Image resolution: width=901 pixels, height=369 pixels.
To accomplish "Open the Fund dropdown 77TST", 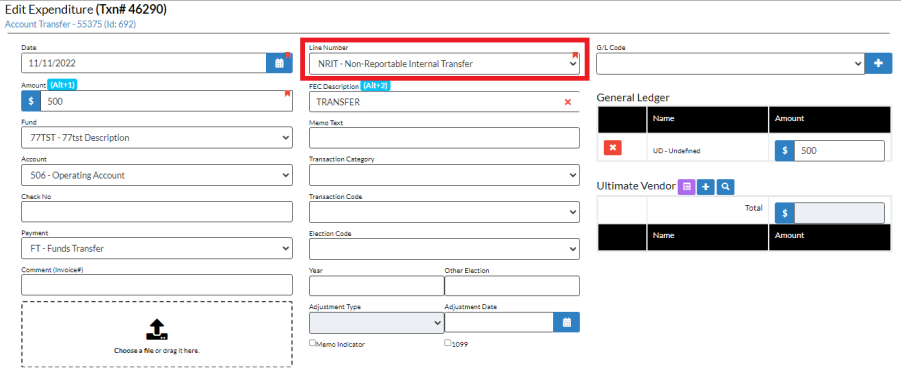I will pyautogui.click(x=157, y=138).
